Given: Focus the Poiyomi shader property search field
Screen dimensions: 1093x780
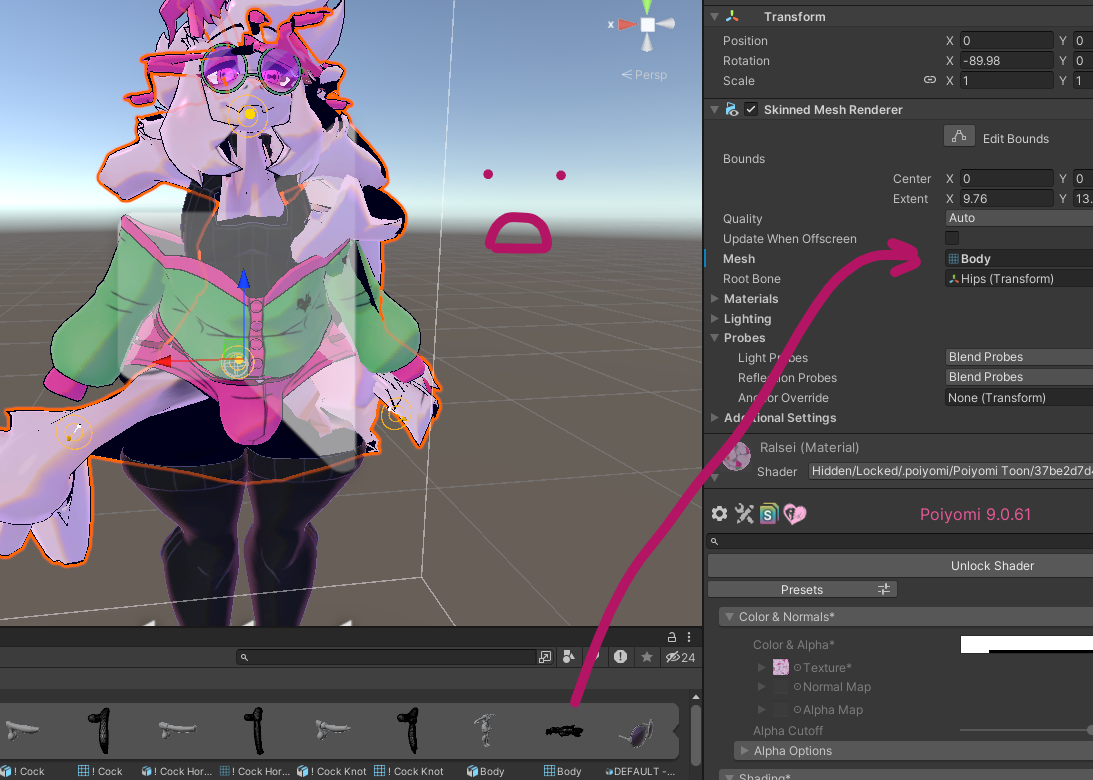Looking at the screenshot, I should click(x=900, y=541).
